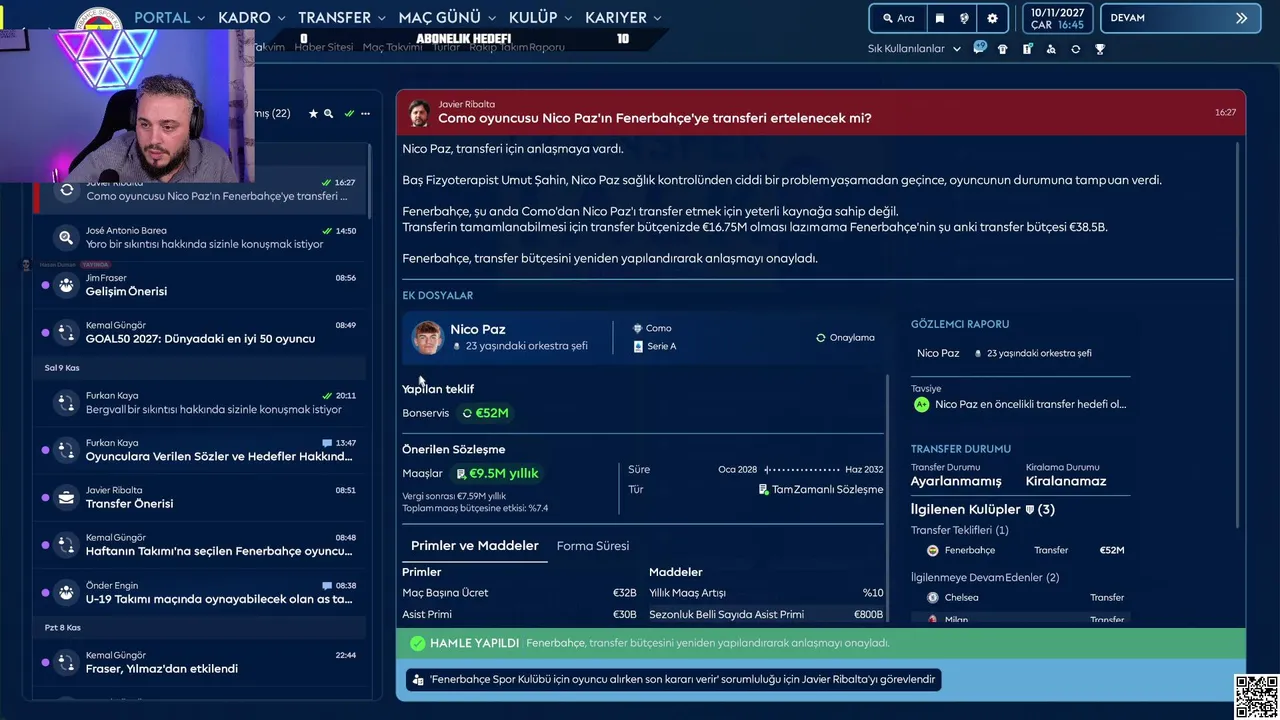The height and width of the screenshot is (720, 1280).
Task: Click the A+ recommendation badge
Action: point(921,405)
